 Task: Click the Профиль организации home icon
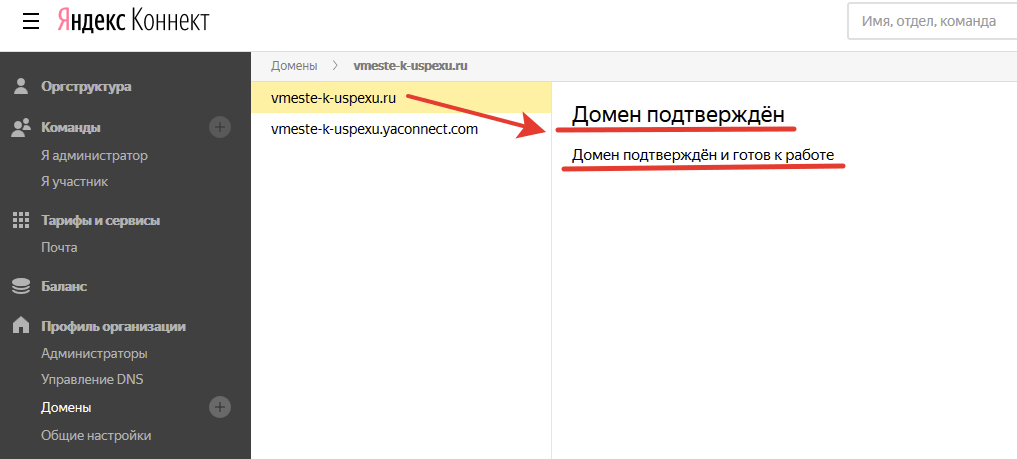(x=20, y=326)
